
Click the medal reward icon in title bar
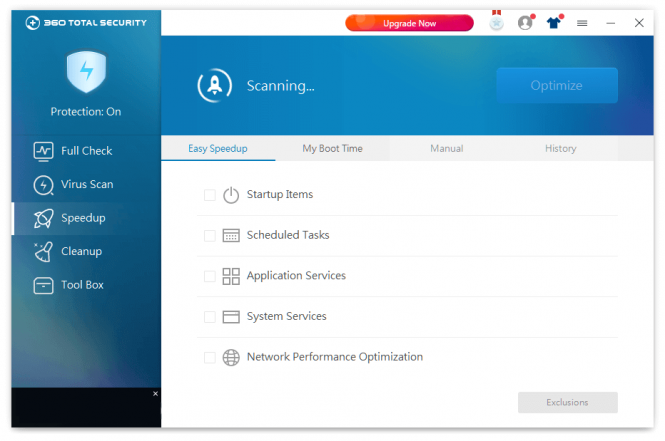(496, 21)
